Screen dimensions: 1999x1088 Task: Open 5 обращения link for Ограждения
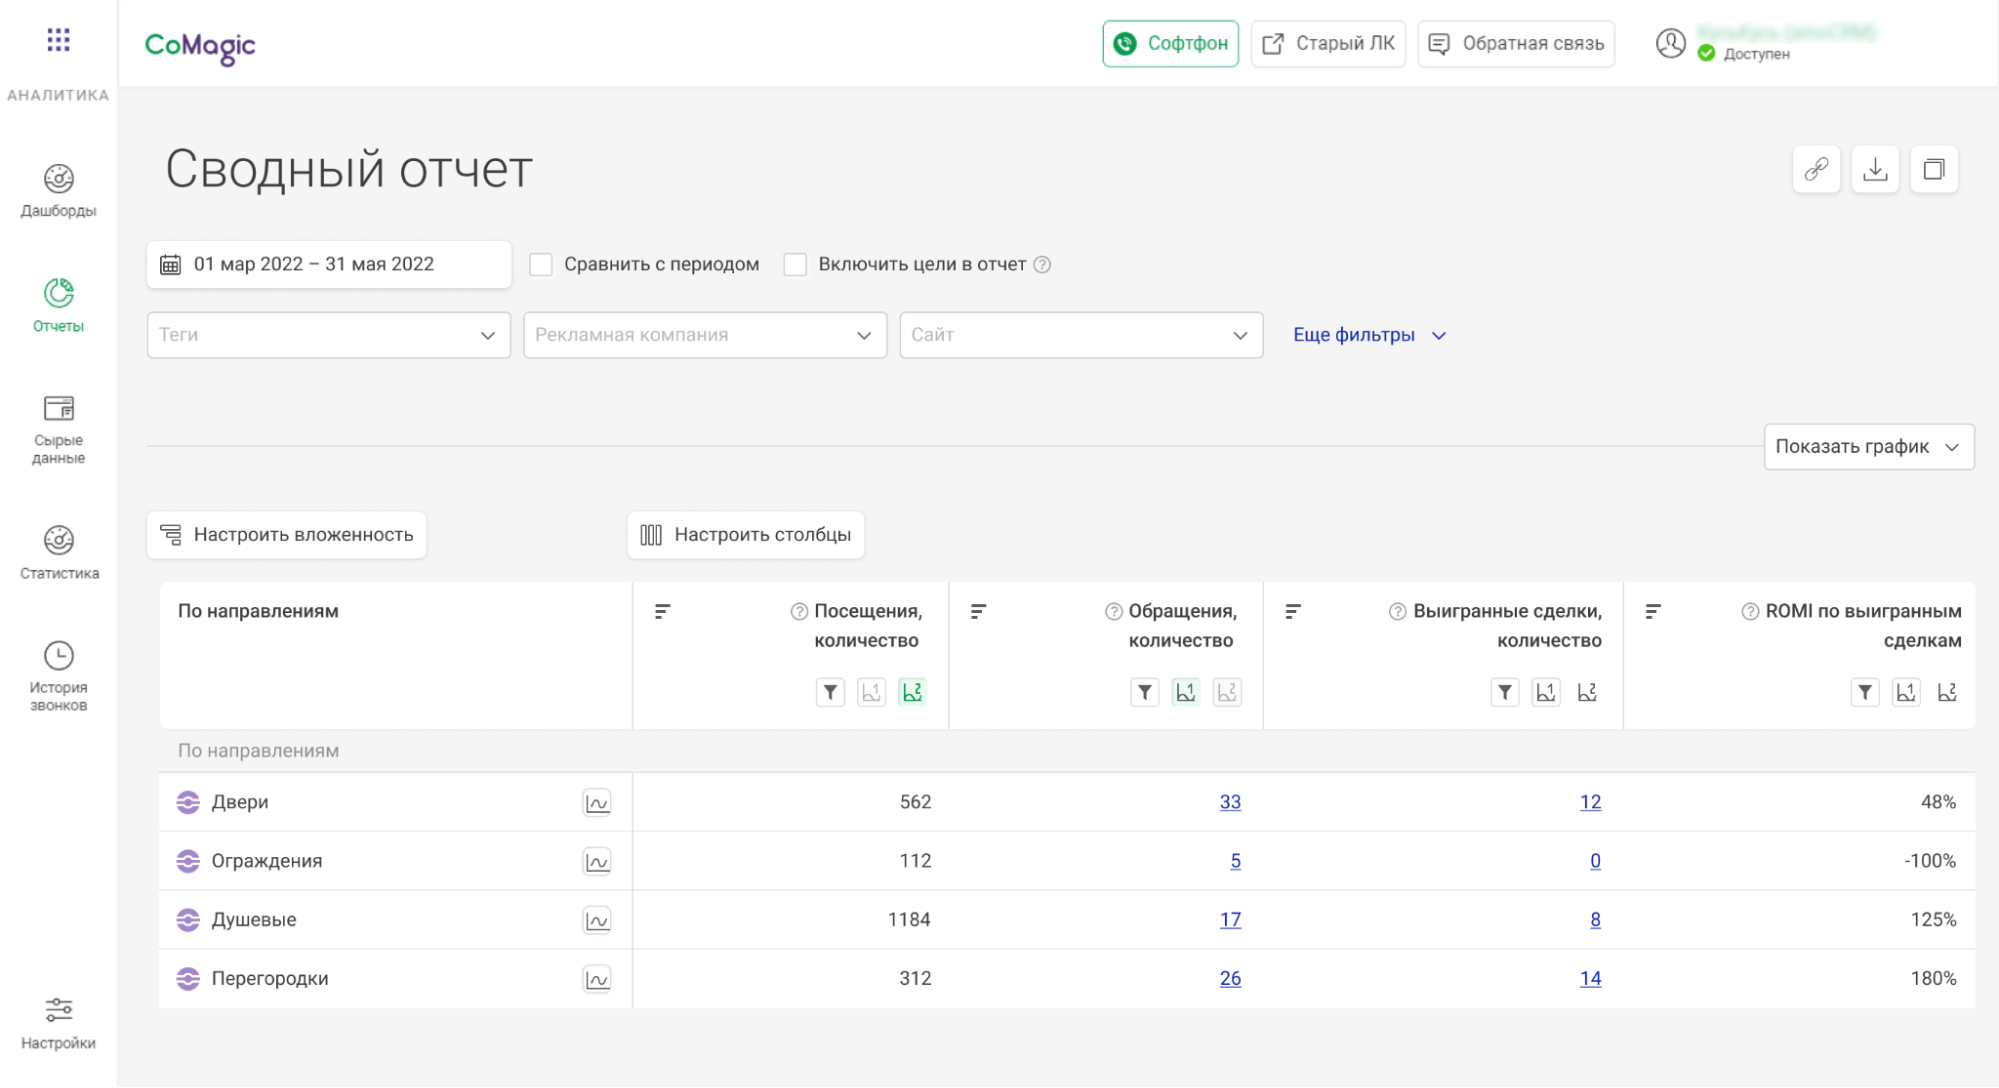point(1236,861)
